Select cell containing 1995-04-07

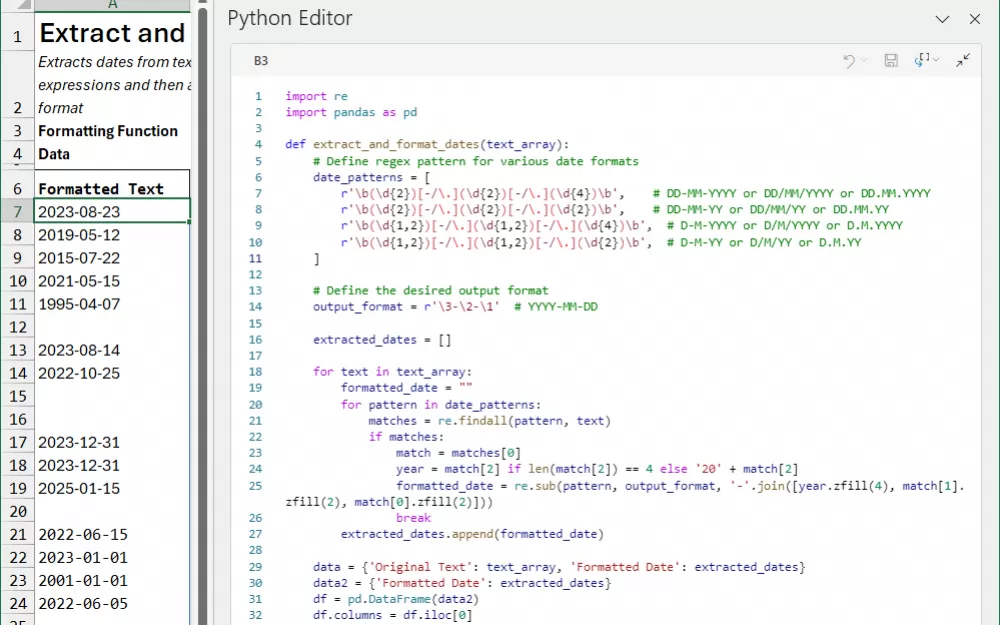(112, 304)
